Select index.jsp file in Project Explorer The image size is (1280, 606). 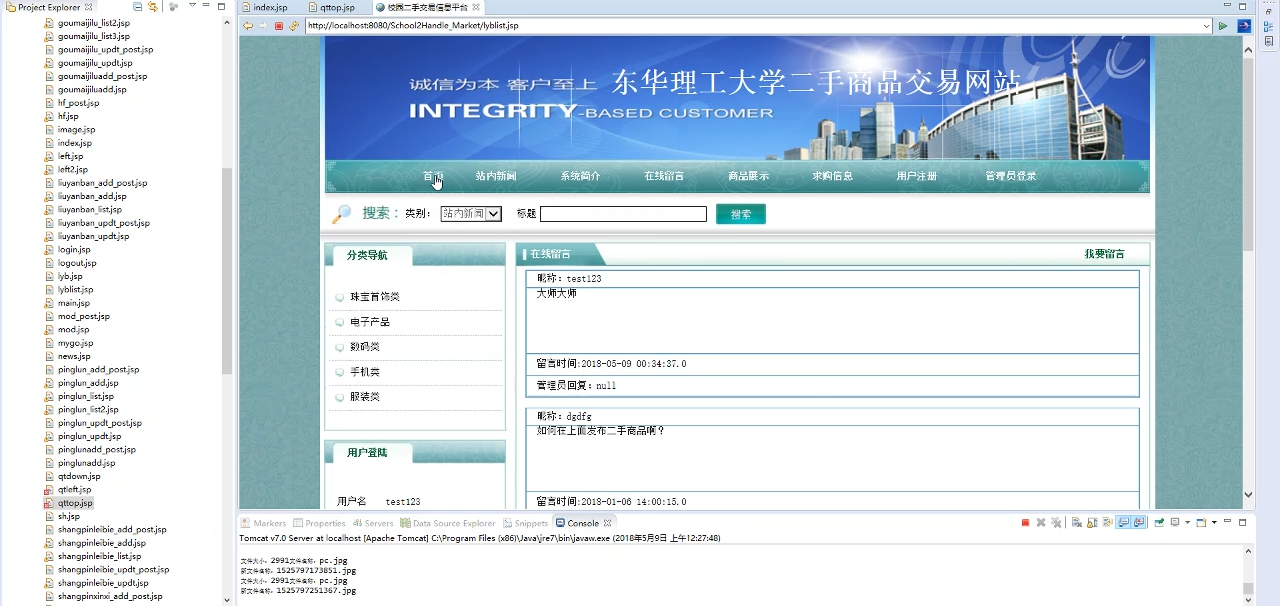(x=75, y=143)
